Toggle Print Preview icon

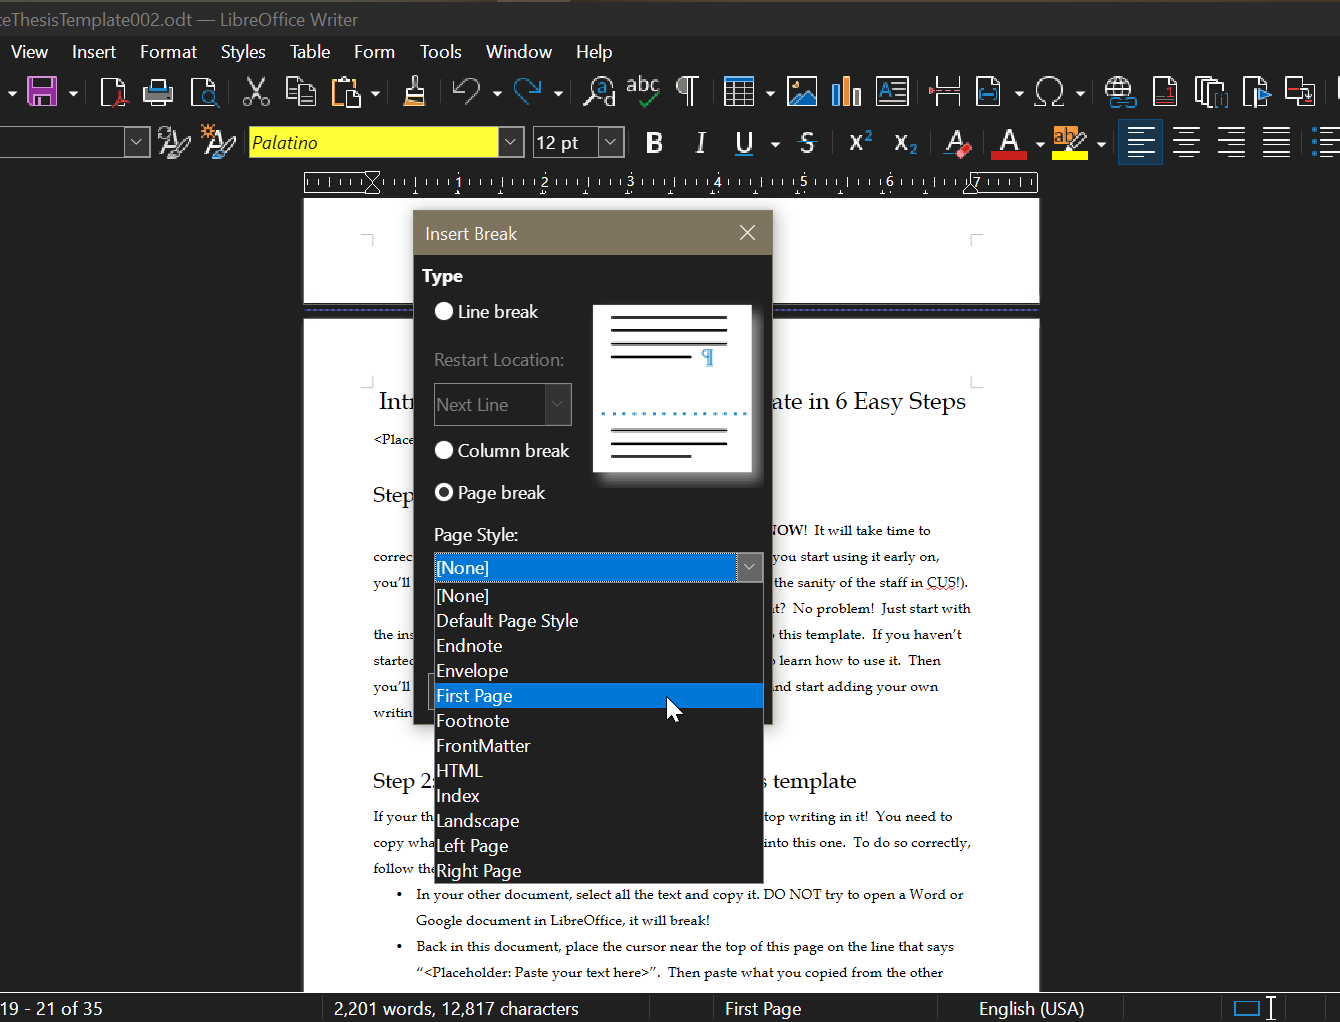tap(204, 92)
